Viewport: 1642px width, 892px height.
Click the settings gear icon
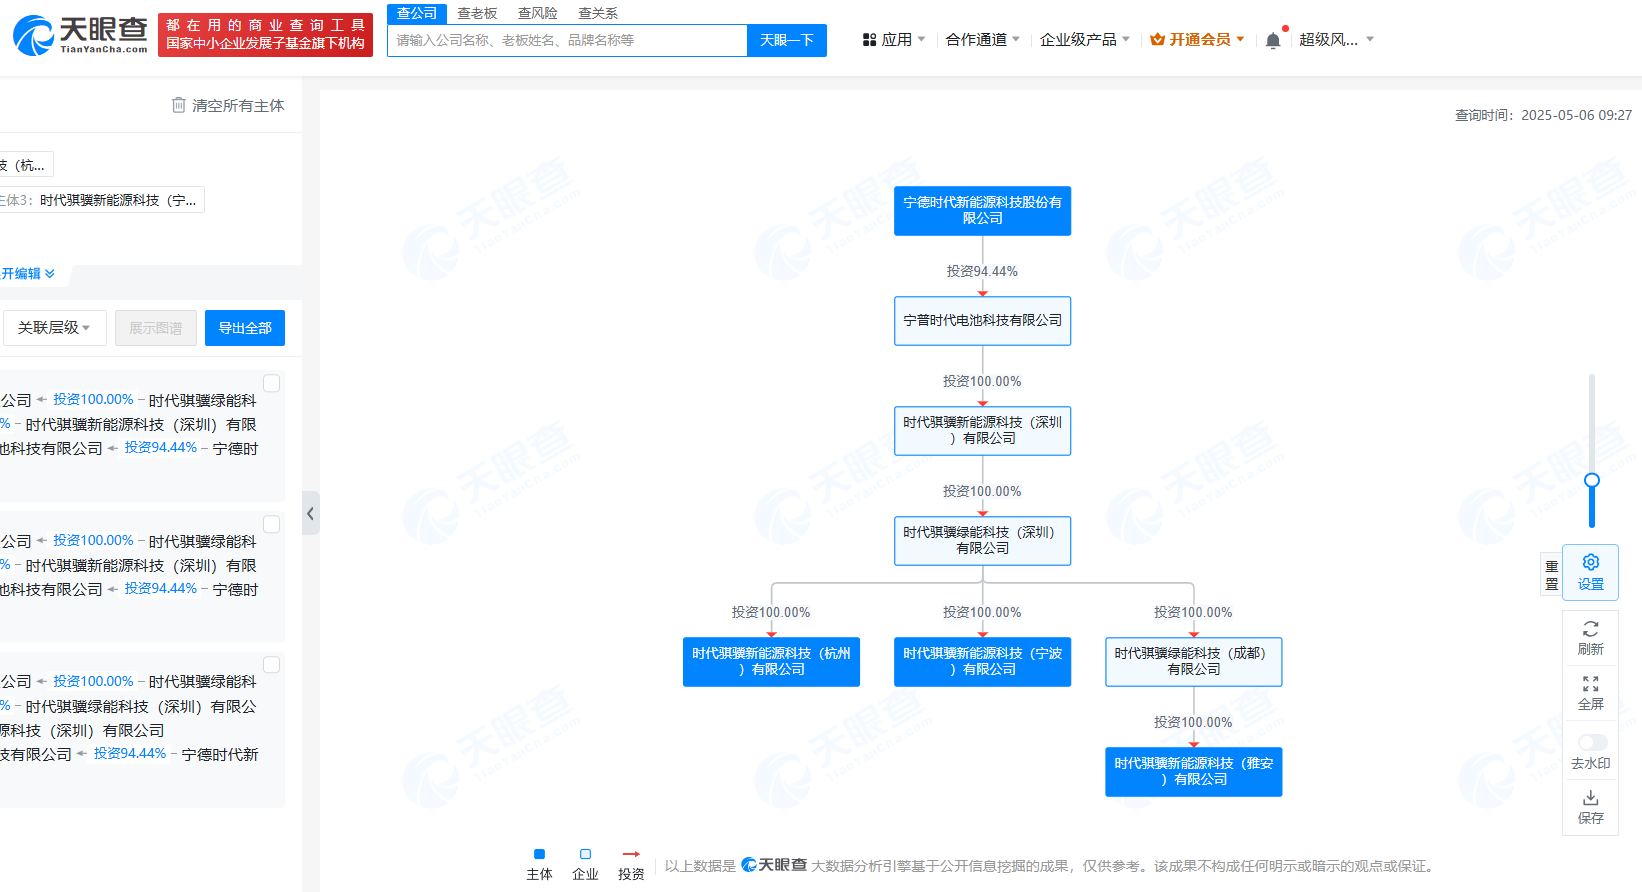tap(1590, 563)
